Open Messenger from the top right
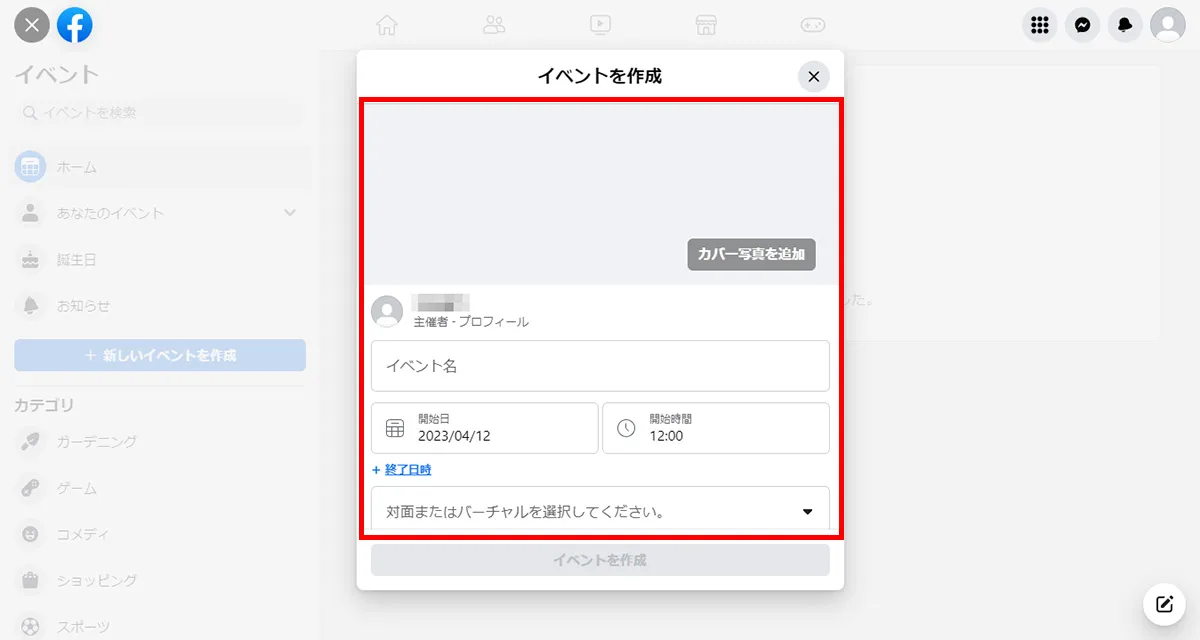 pyautogui.click(x=1082, y=25)
